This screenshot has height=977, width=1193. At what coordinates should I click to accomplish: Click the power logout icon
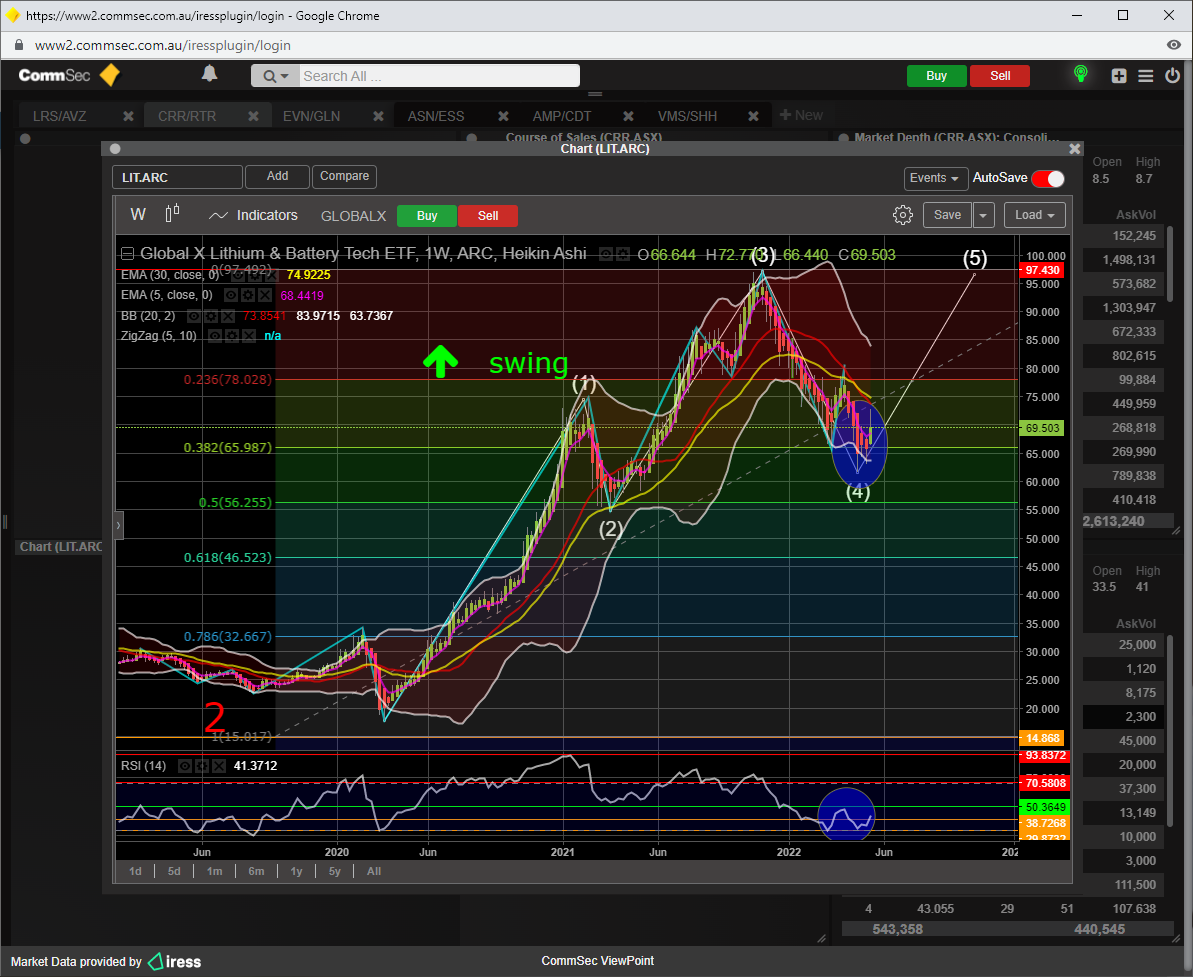coord(1172,75)
